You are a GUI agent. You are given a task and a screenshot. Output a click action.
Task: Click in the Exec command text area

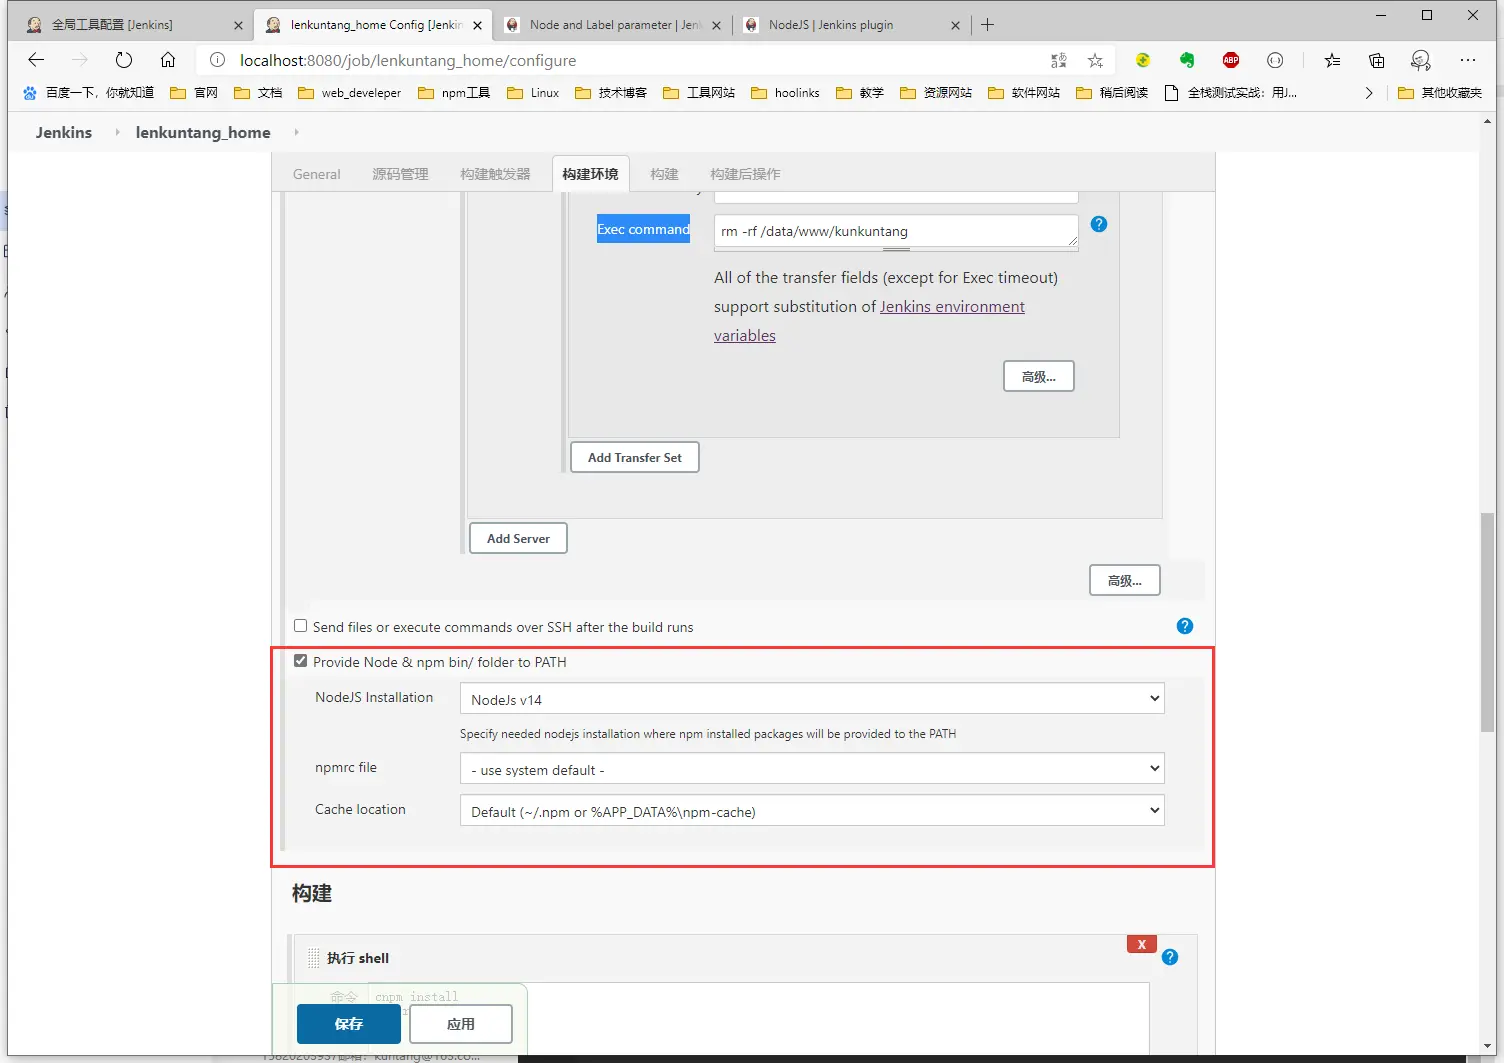(x=896, y=231)
